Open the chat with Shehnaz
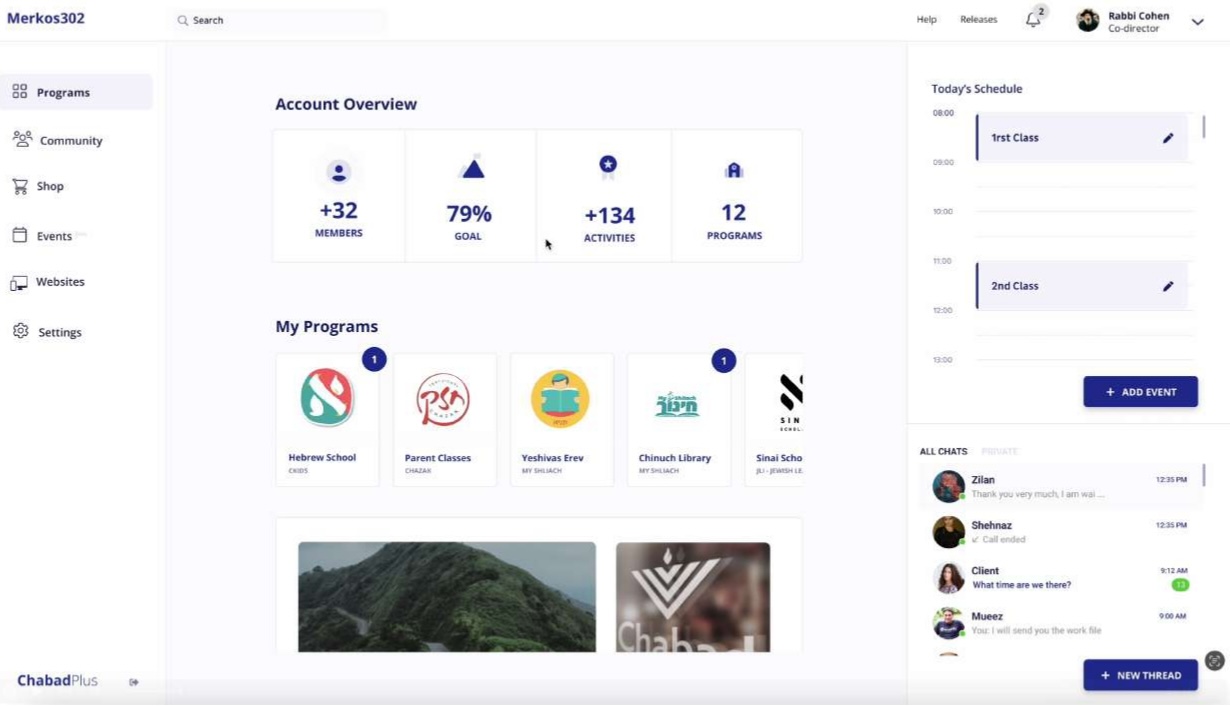1230x706 pixels. (x=1060, y=532)
